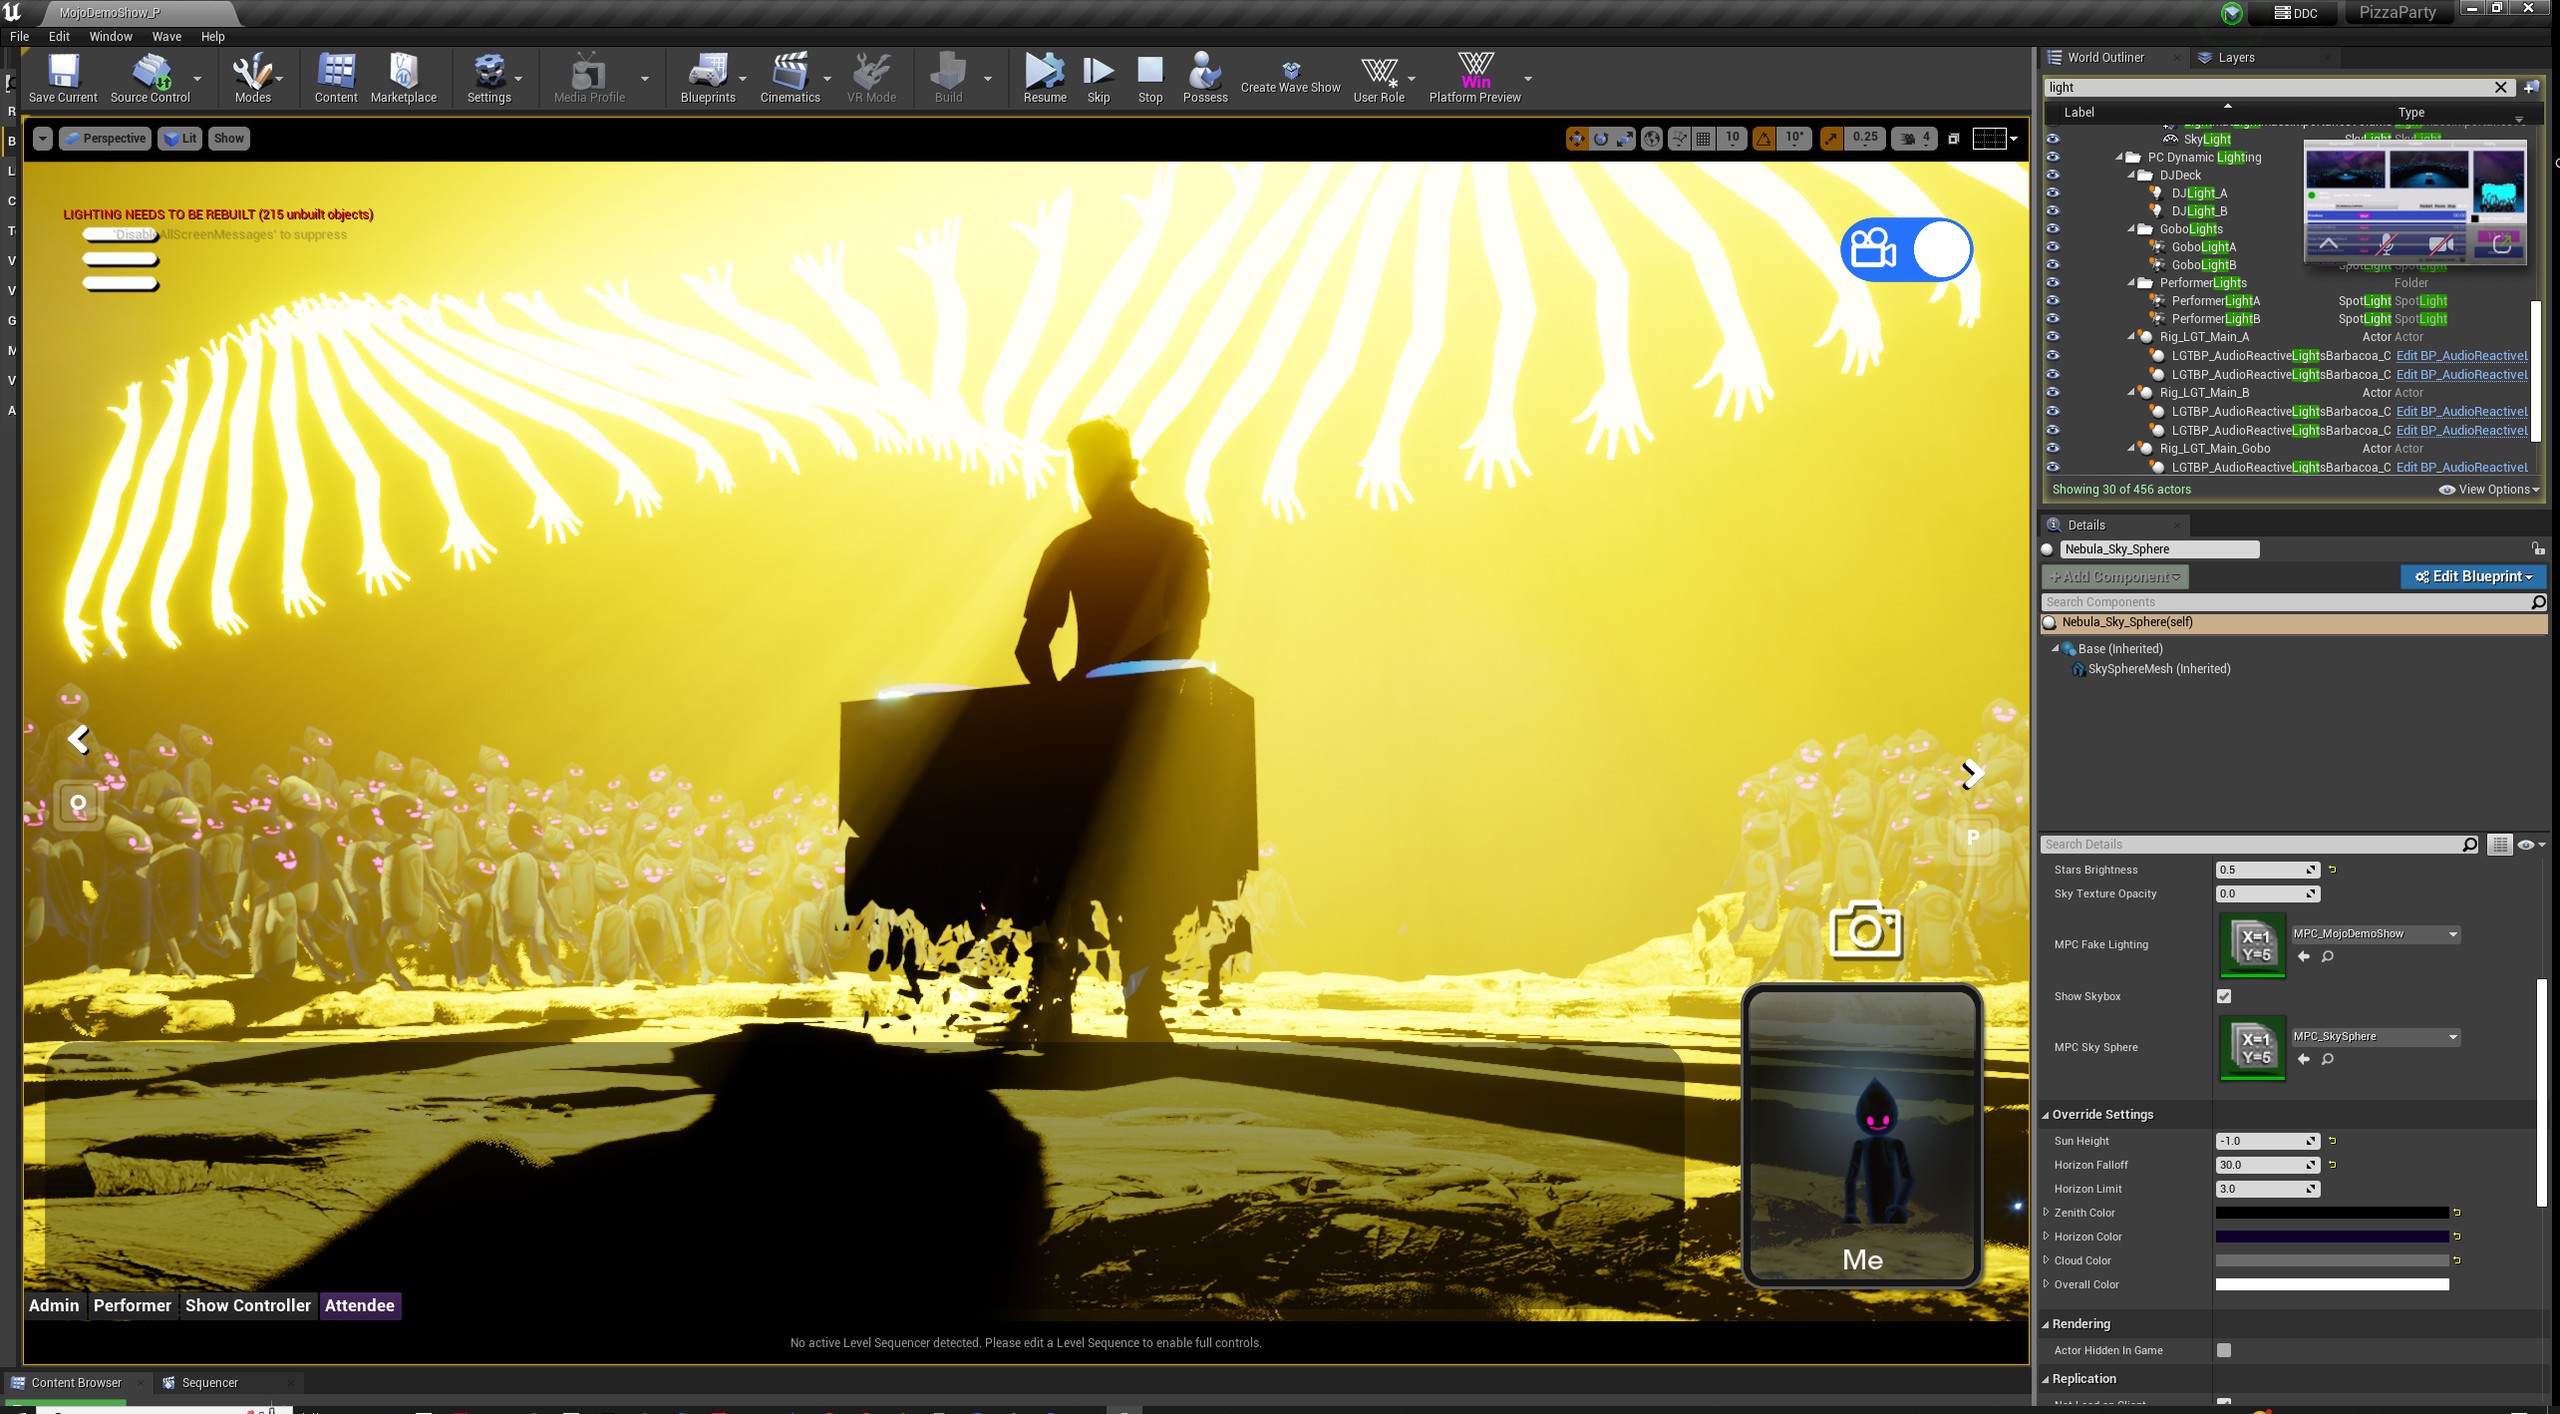Image resolution: width=2560 pixels, height=1414 pixels.
Task: Toggle the Show Skybox checkbox
Action: click(x=2224, y=996)
